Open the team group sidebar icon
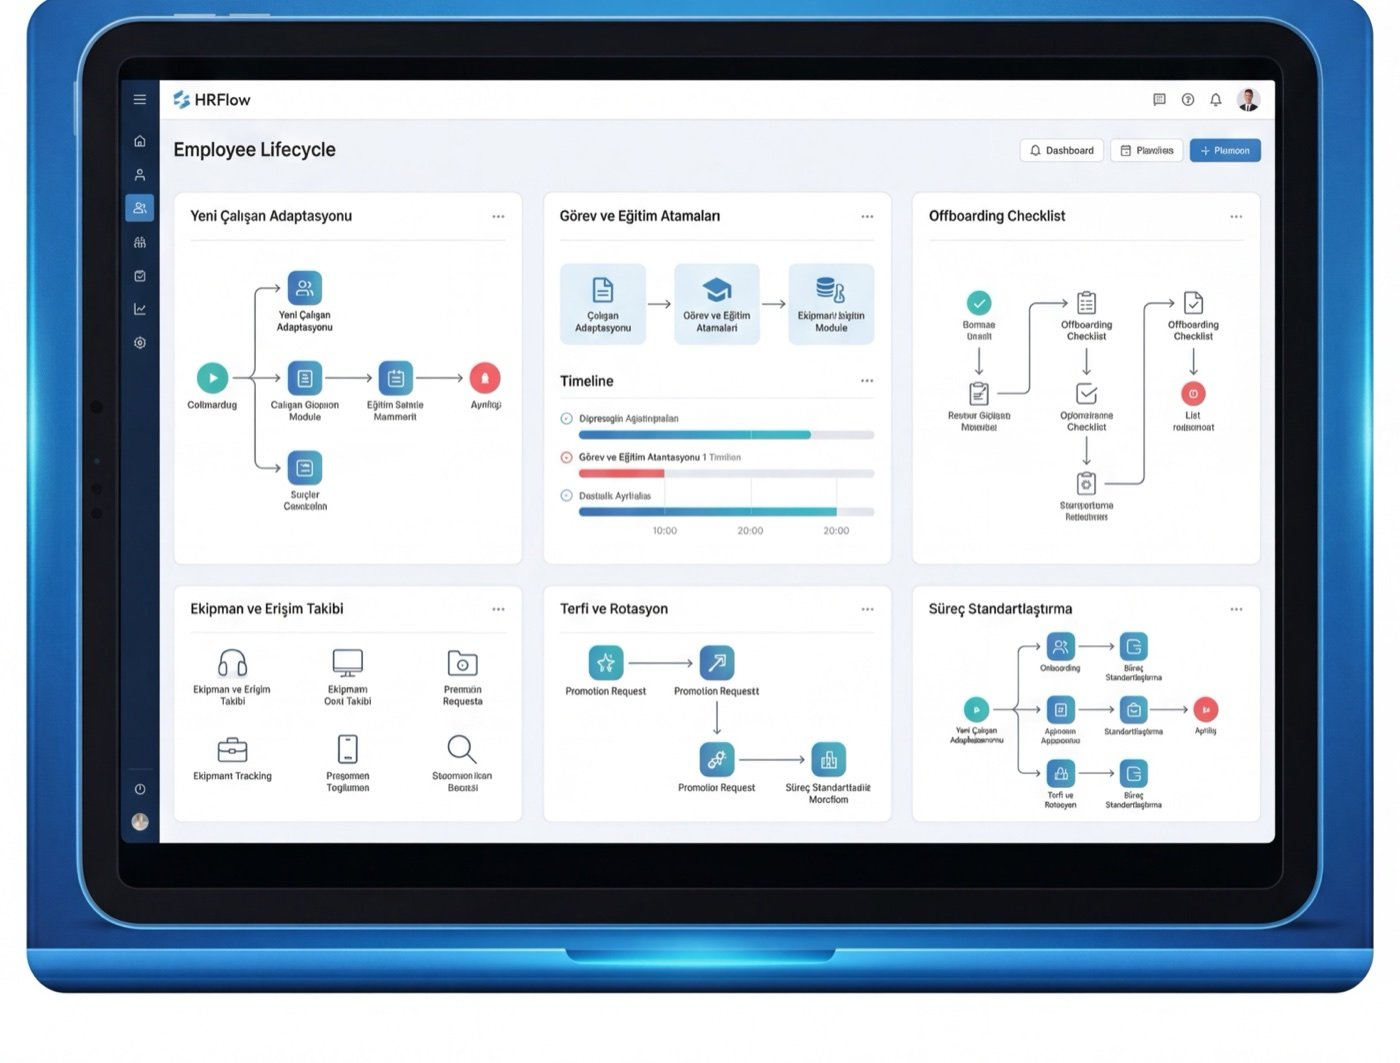 pos(140,242)
